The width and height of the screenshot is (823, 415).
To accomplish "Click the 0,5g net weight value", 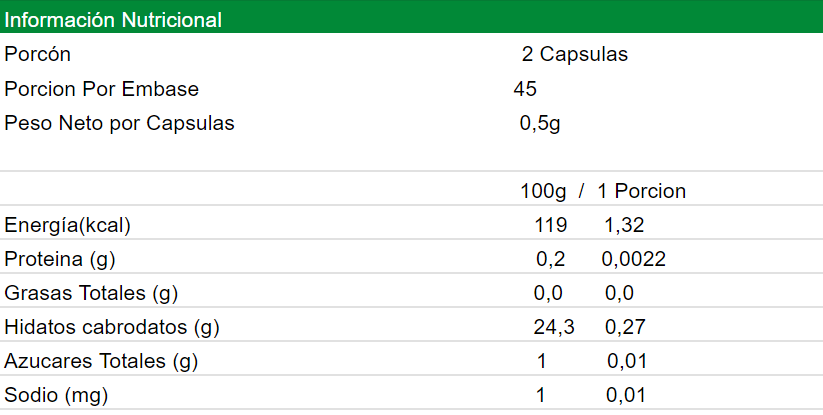I will click(540, 124).
